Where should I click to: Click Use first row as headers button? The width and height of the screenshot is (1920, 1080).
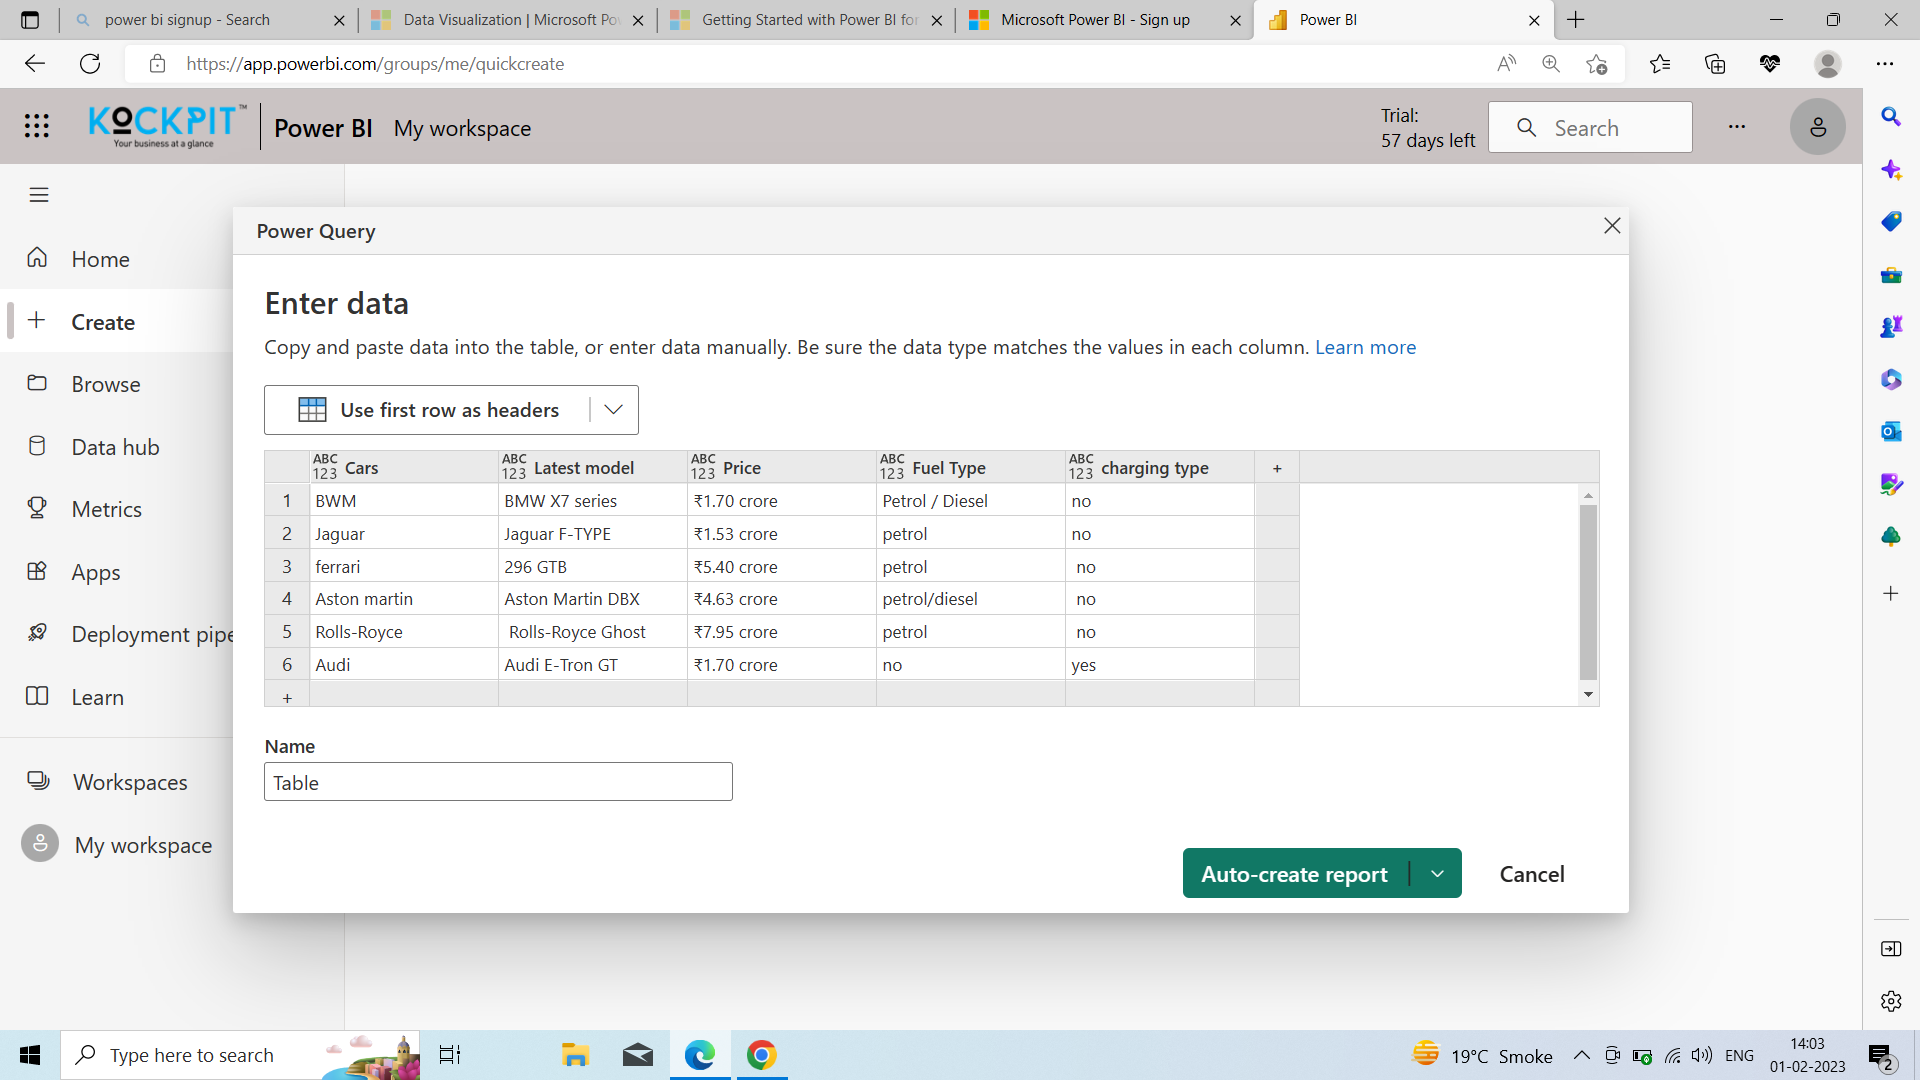[x=428, y=410]
